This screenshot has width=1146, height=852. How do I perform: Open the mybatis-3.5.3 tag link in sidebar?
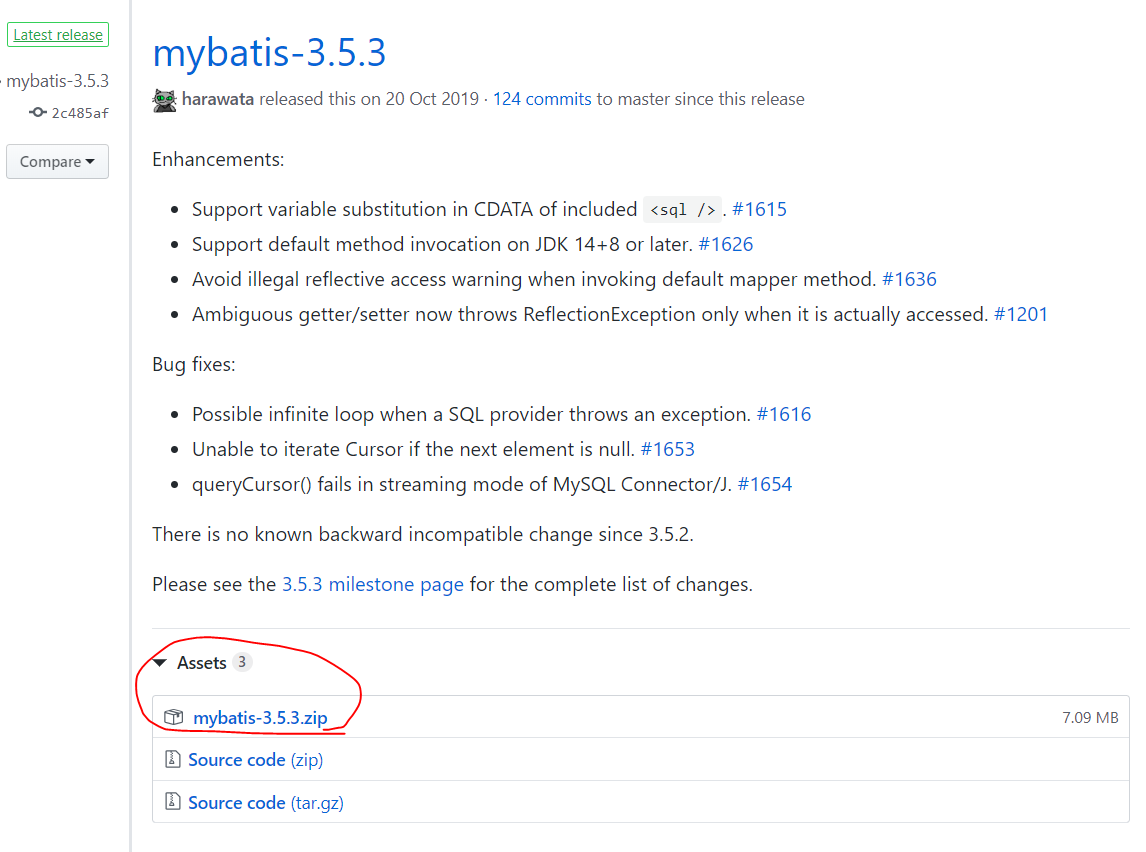(57, 80)
